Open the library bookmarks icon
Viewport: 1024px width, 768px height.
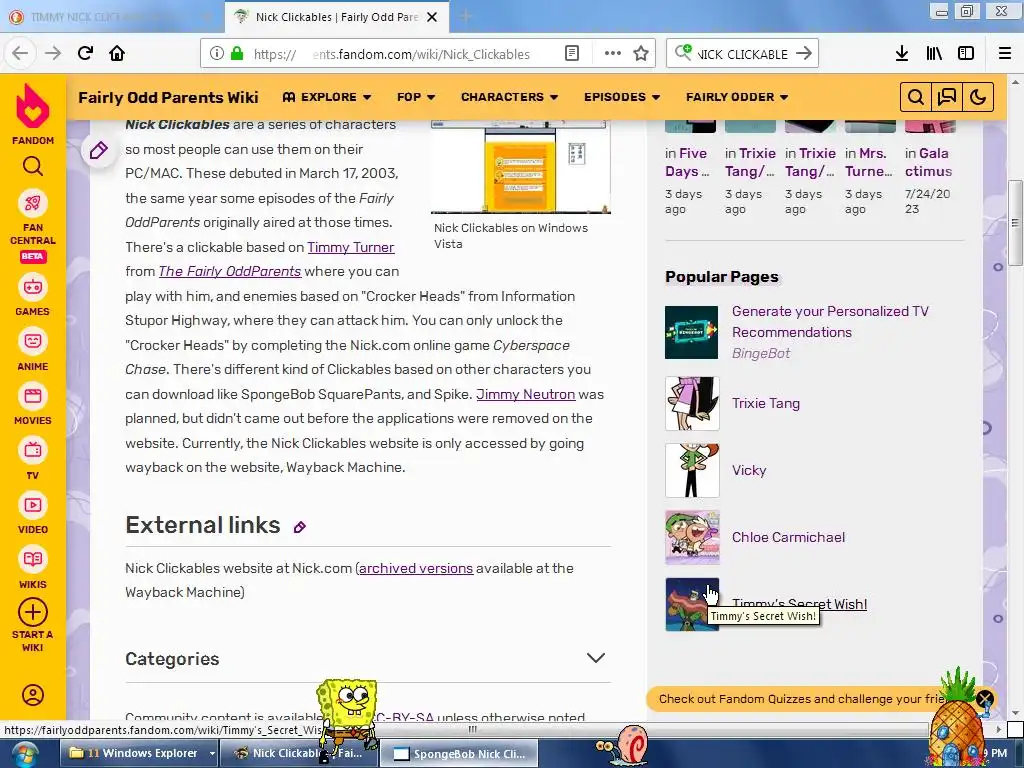click(934, 54)
